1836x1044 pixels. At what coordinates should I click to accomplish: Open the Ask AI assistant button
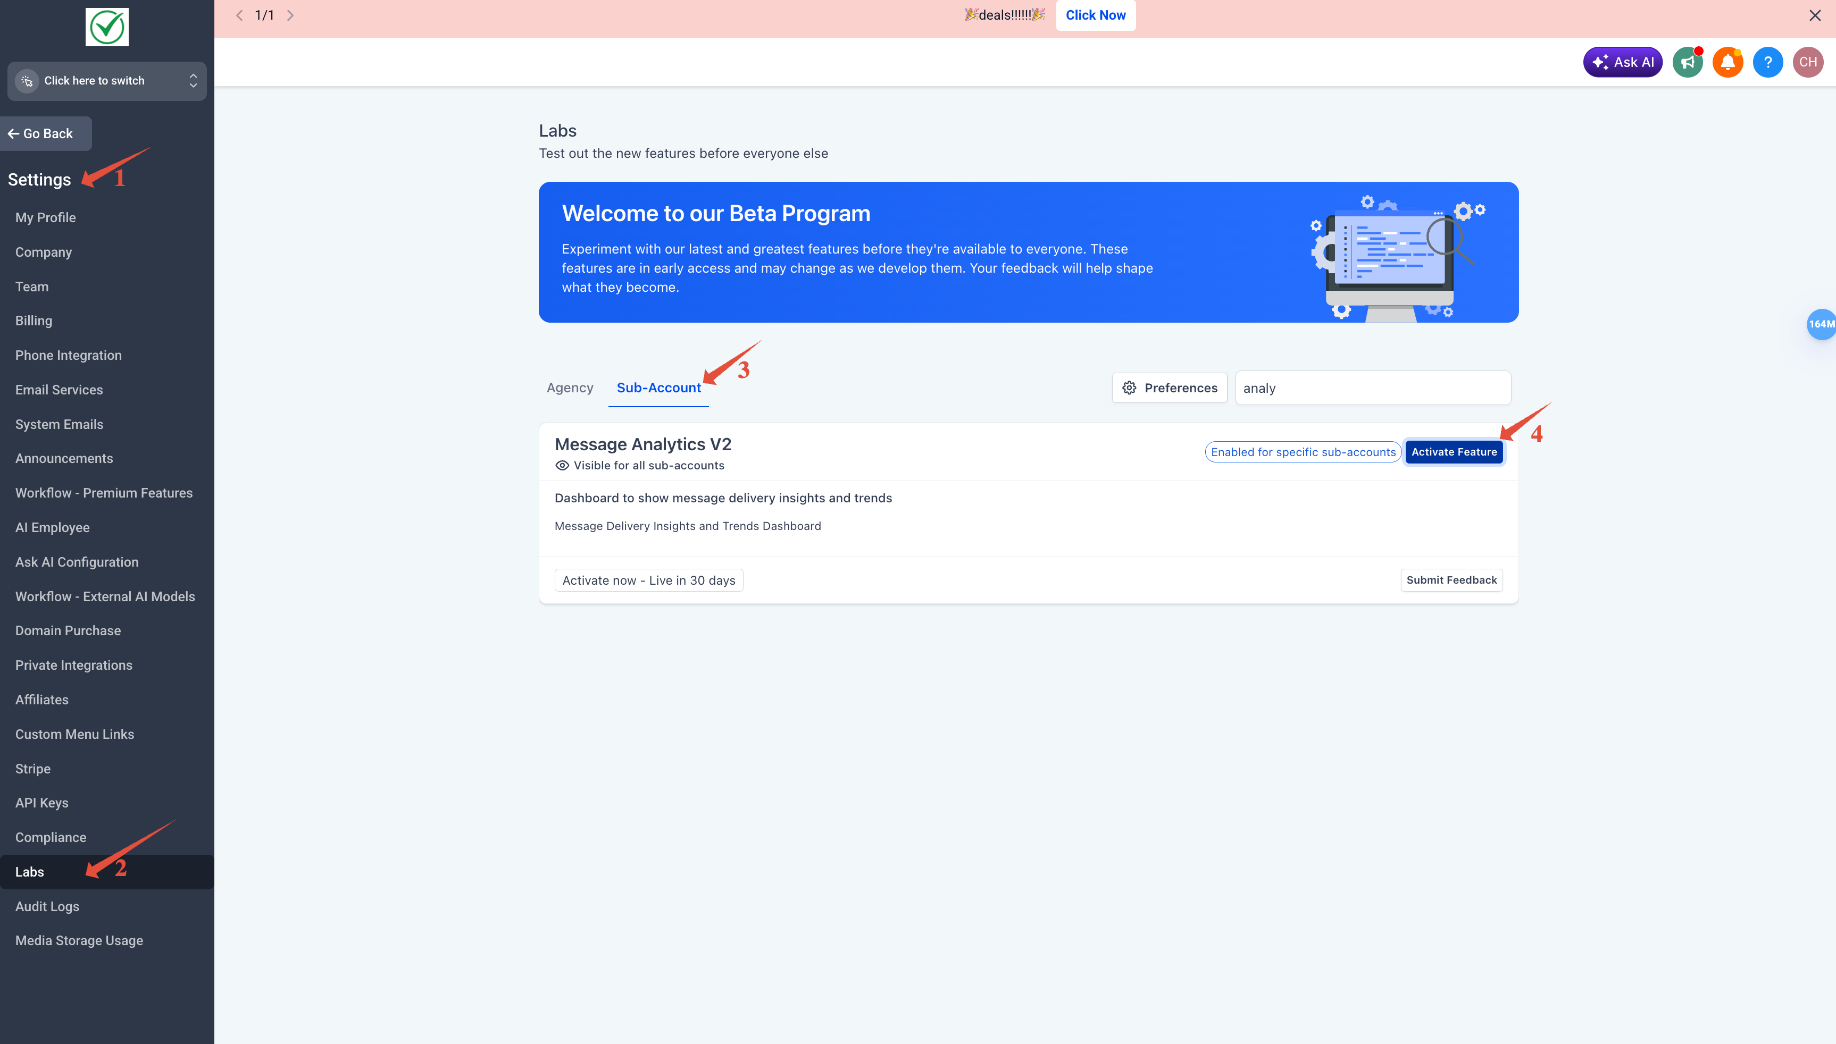[x=1622, y=62]
